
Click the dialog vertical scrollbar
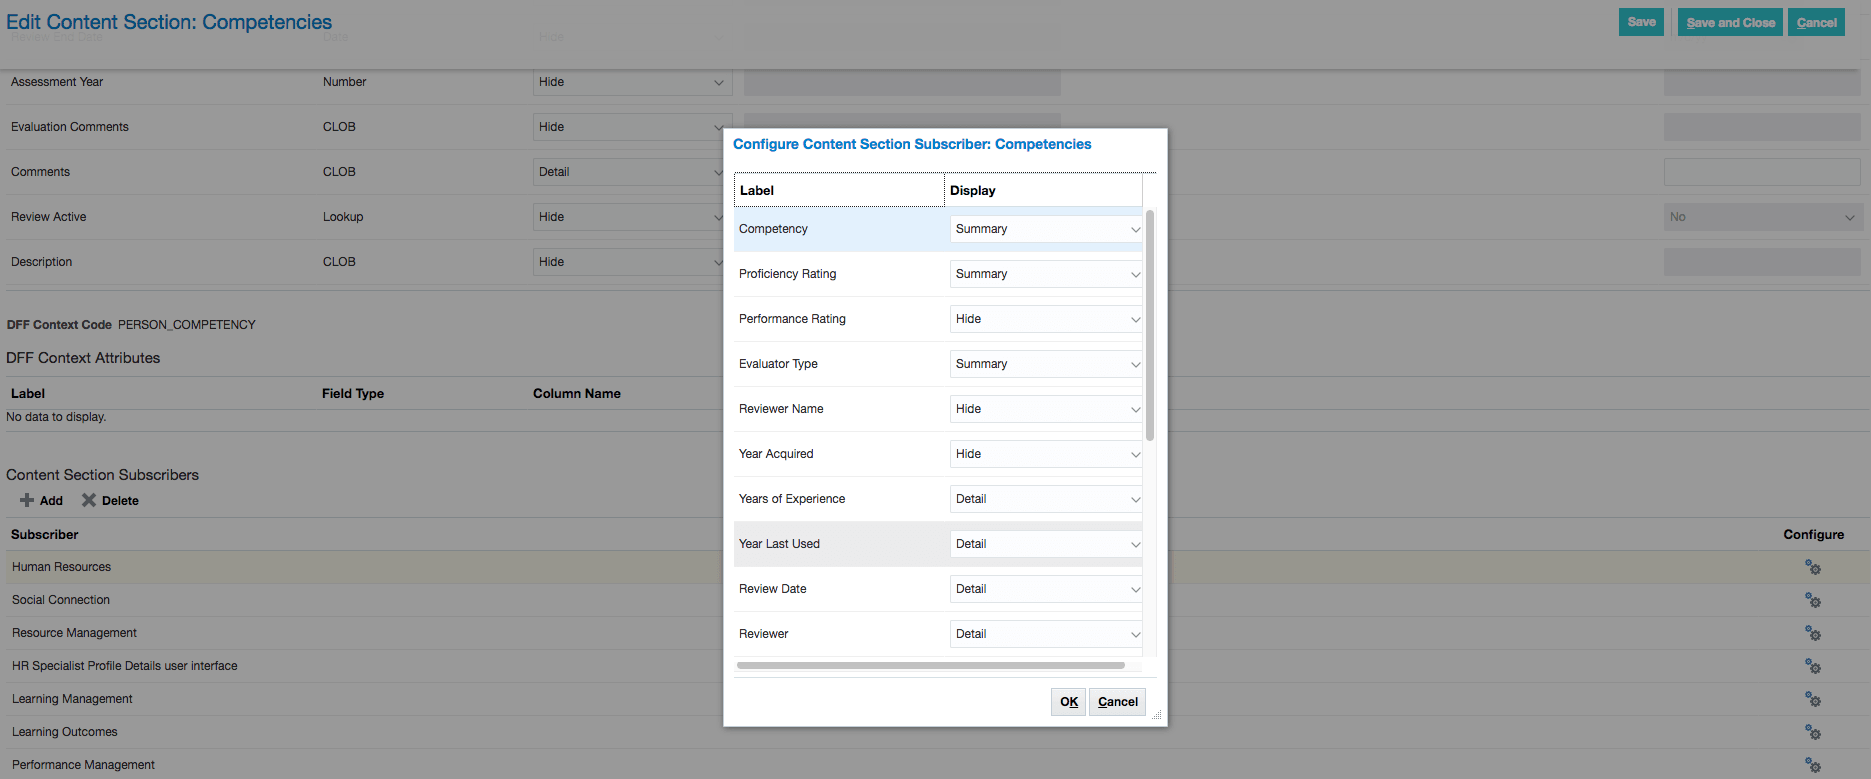click(x=1150, y=325)
